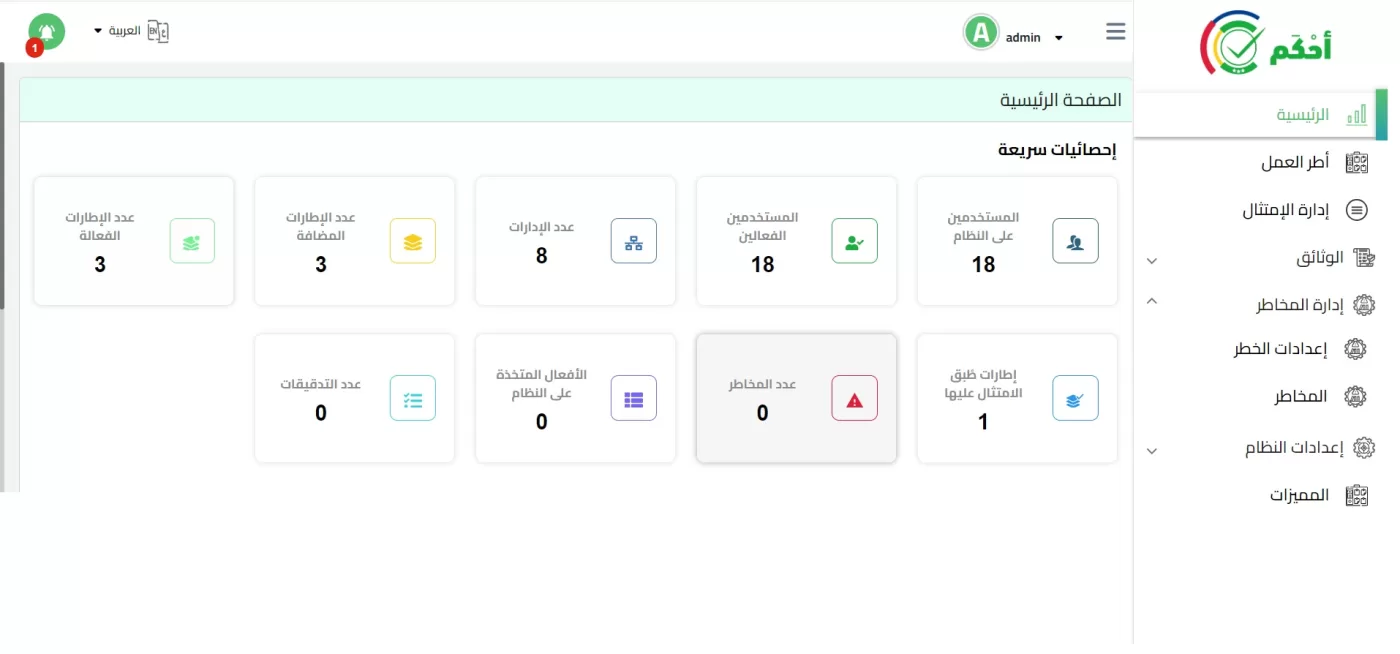Click the system users icon
The width and height of the screenshot is (1400, 654).
point(1075,241)
